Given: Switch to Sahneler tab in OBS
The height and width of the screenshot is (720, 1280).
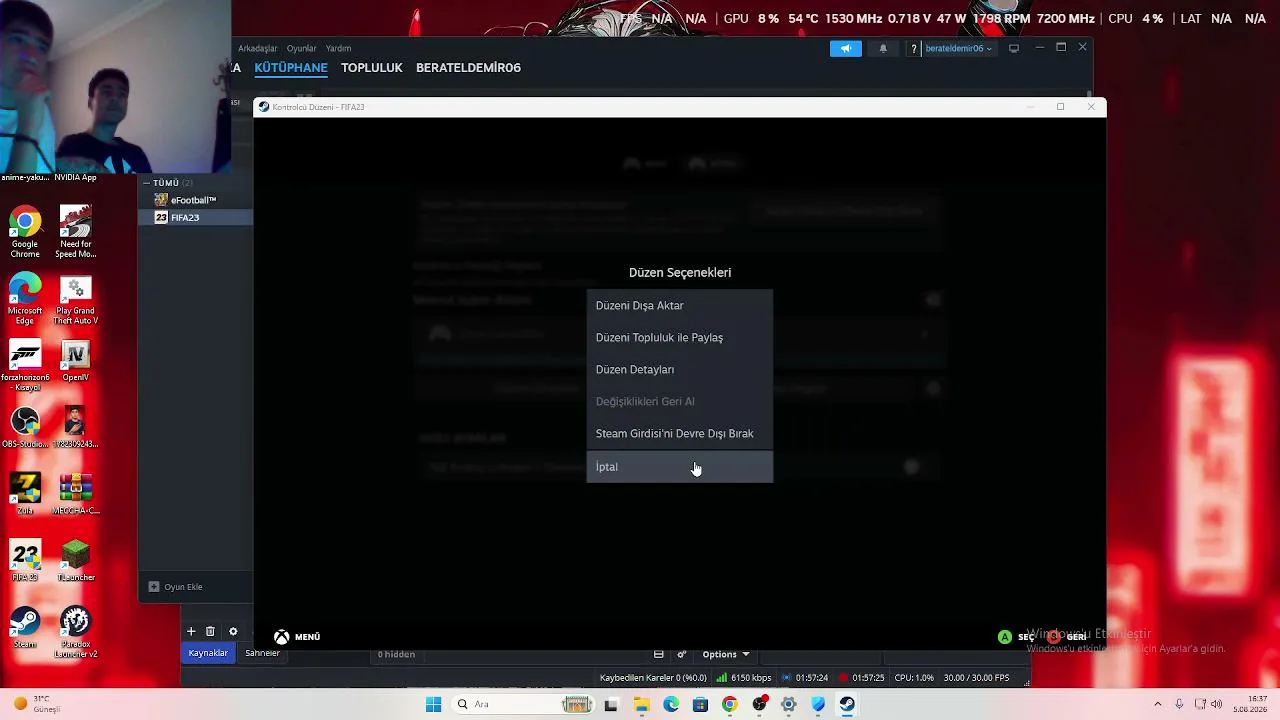Looking at the screenshot, I should [x=262, y=653].
